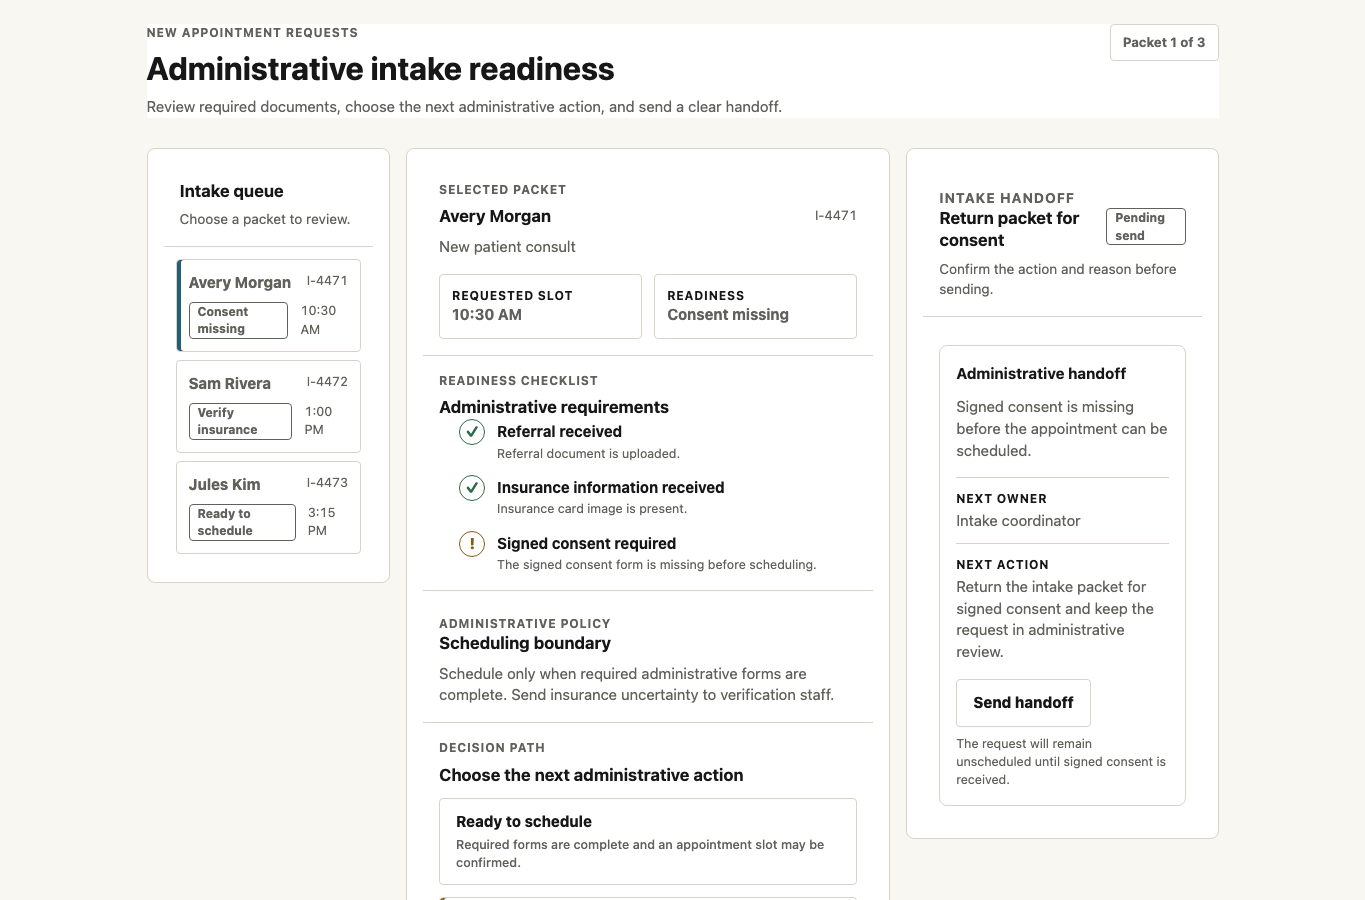Choose the Ready to schedule decision option
The height and width of the screenshot is (900, 1365).
pos(648,841)
